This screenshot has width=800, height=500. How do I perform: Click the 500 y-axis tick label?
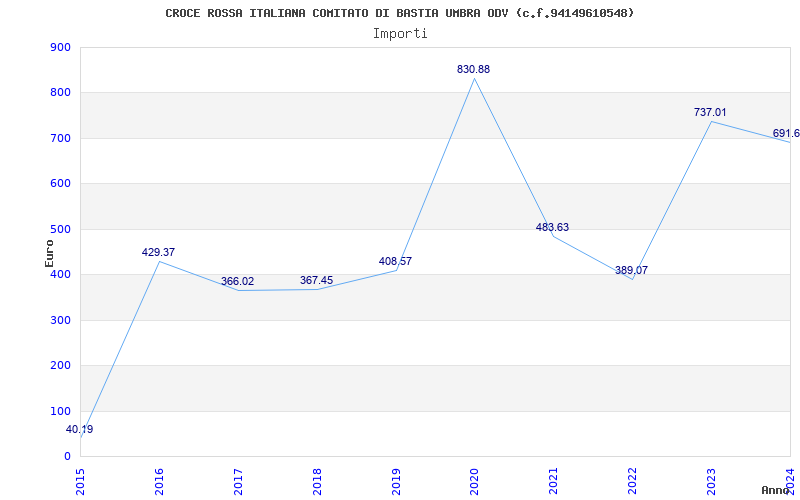click(60, 229)
